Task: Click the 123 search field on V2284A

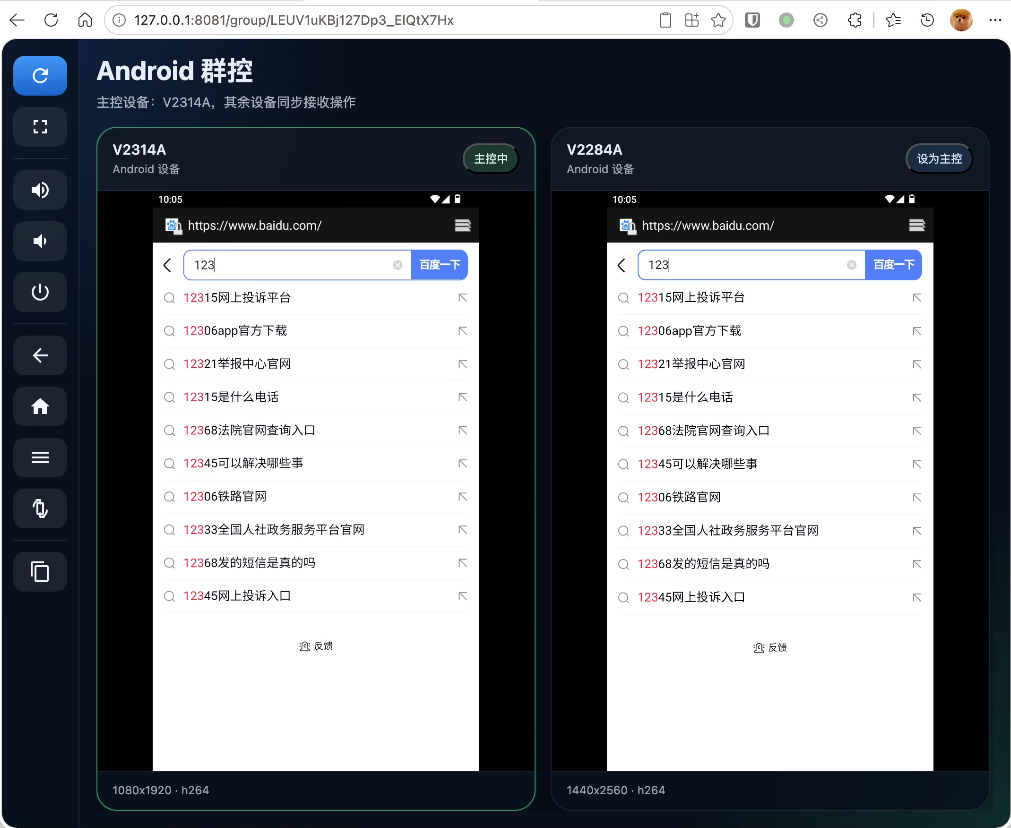Action: [751, 265]
